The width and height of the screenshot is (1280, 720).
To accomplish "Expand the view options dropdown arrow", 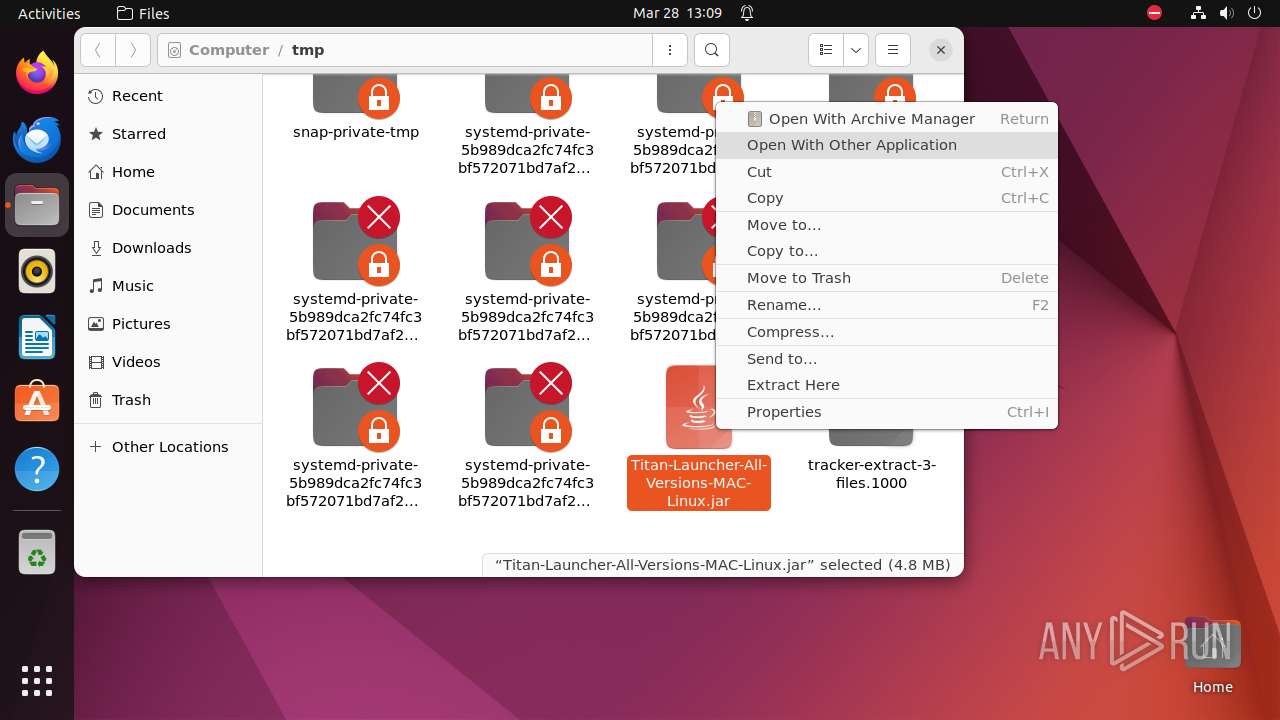I will tap(856, 50).
